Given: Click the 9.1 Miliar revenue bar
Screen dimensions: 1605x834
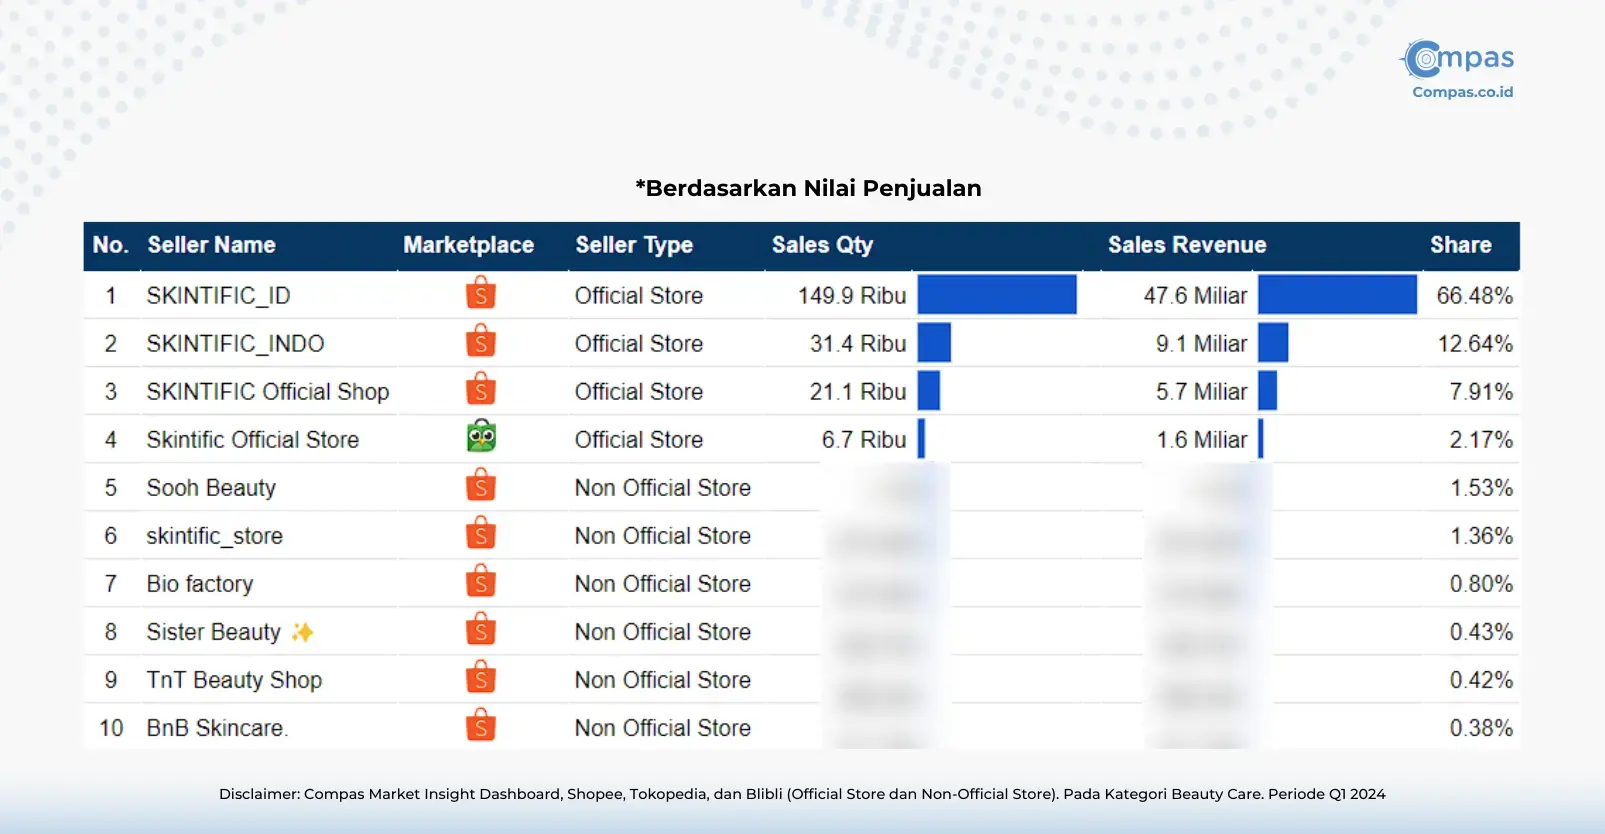Looking at the screenshot, I should (1273, 343).
